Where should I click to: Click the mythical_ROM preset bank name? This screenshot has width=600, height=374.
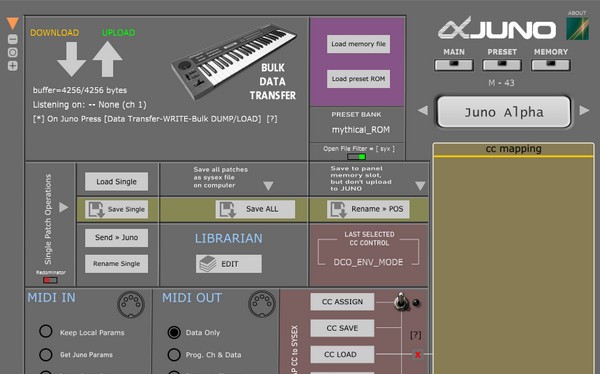click(x=360, y=130)
